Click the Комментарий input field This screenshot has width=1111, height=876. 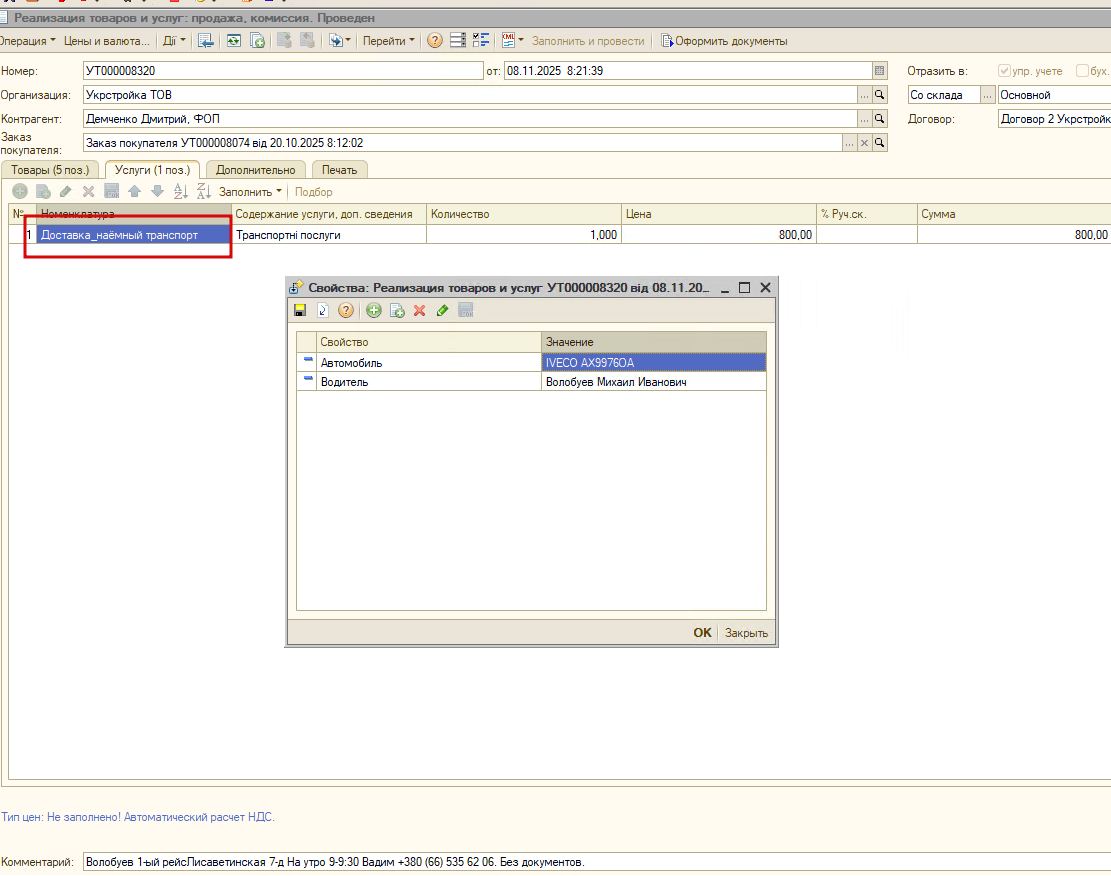(x=597, y=862)
